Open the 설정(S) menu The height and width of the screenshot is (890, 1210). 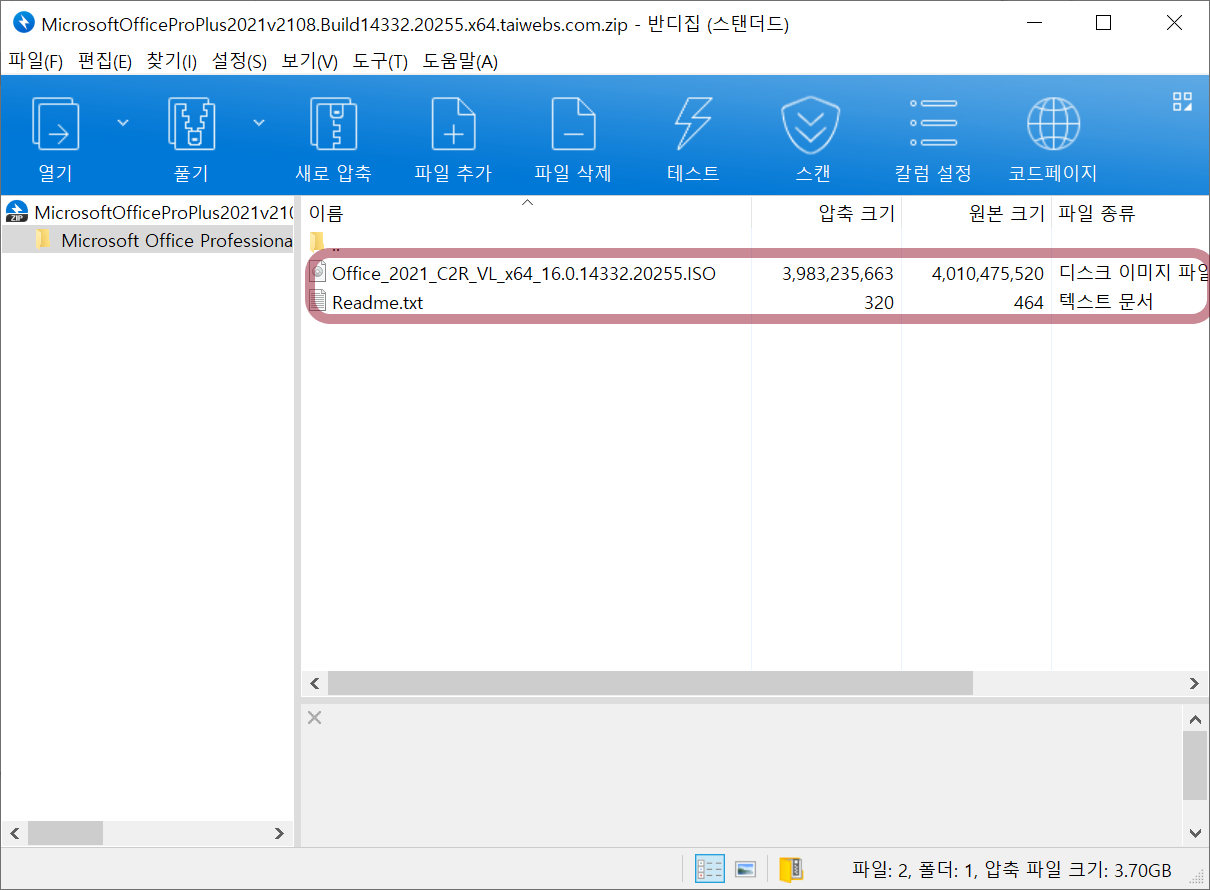point(240,62)
